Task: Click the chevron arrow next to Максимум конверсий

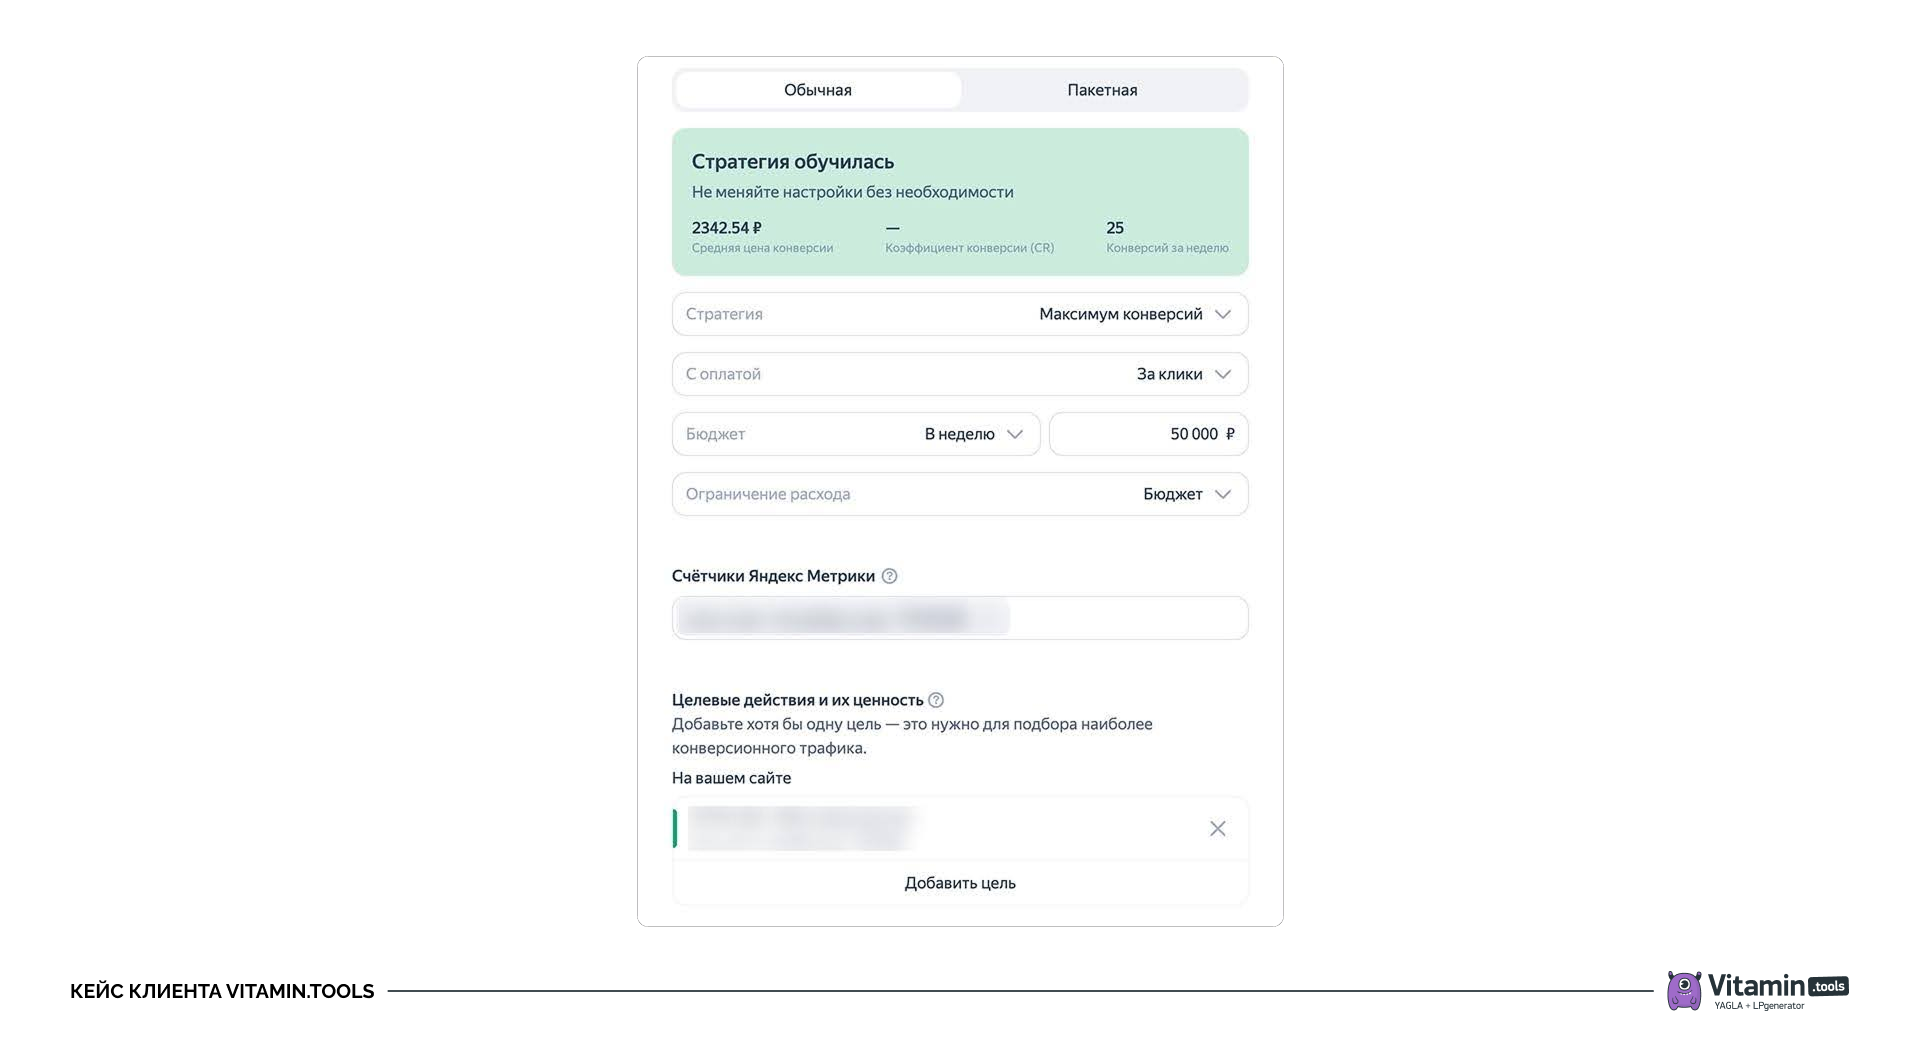Action: [x=1222, y=314]
